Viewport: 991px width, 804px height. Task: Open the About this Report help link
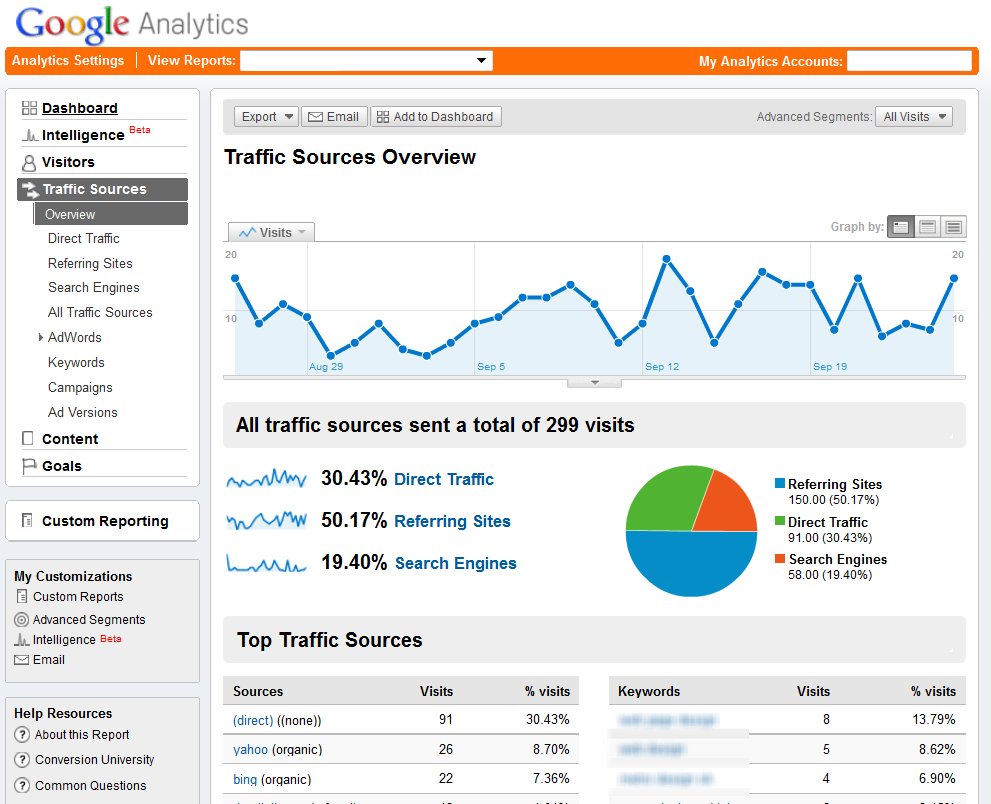(x=82, y=734)
